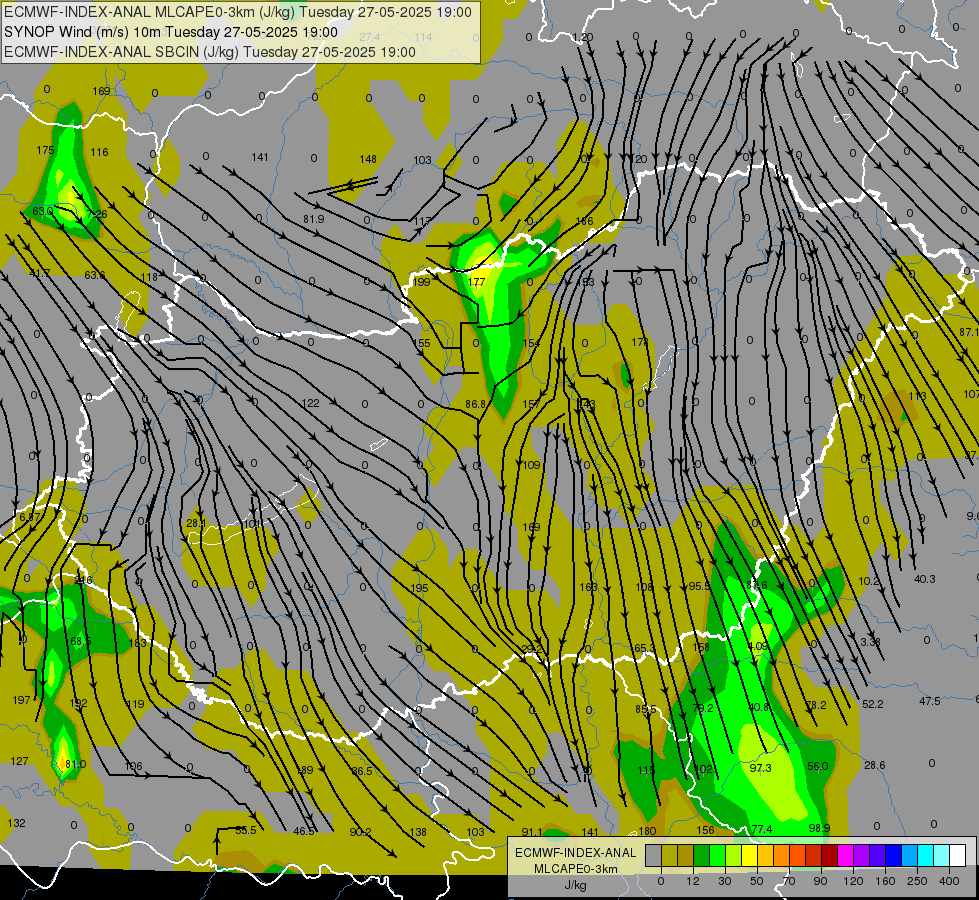Click the 'SYNOP Wind (m/s) 10m' header line
The image size is (979, 900).
[171, 32]
